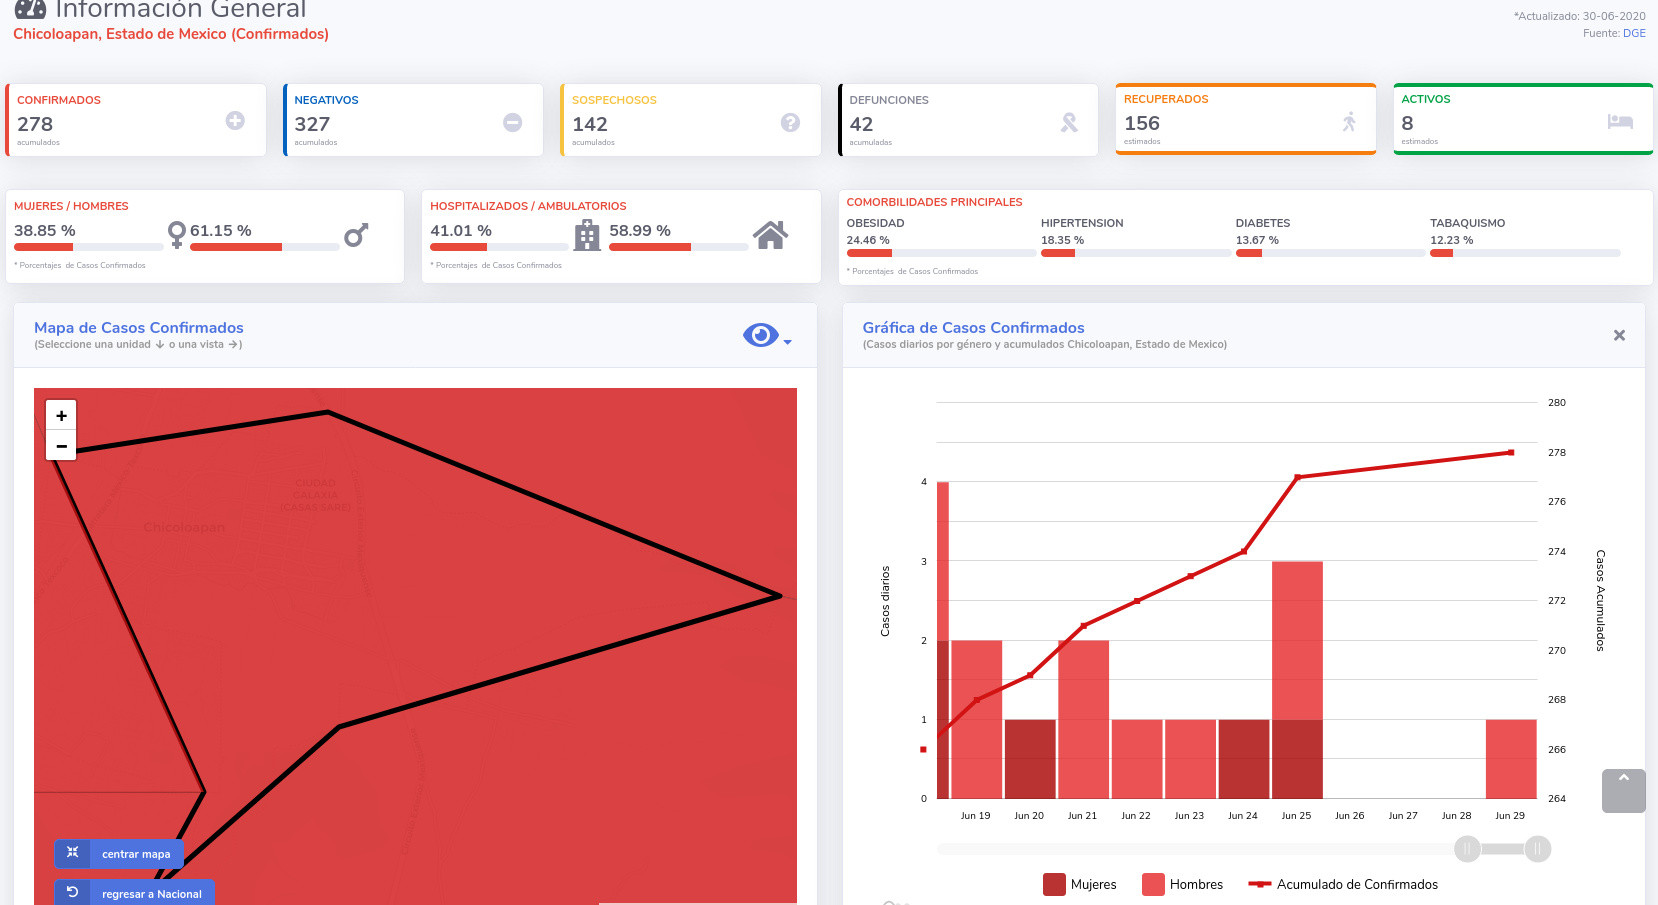The height and width of the screenshot is (905, 1658).
Task: Click the 61.15 % men percentage
Action: point(221,230)
